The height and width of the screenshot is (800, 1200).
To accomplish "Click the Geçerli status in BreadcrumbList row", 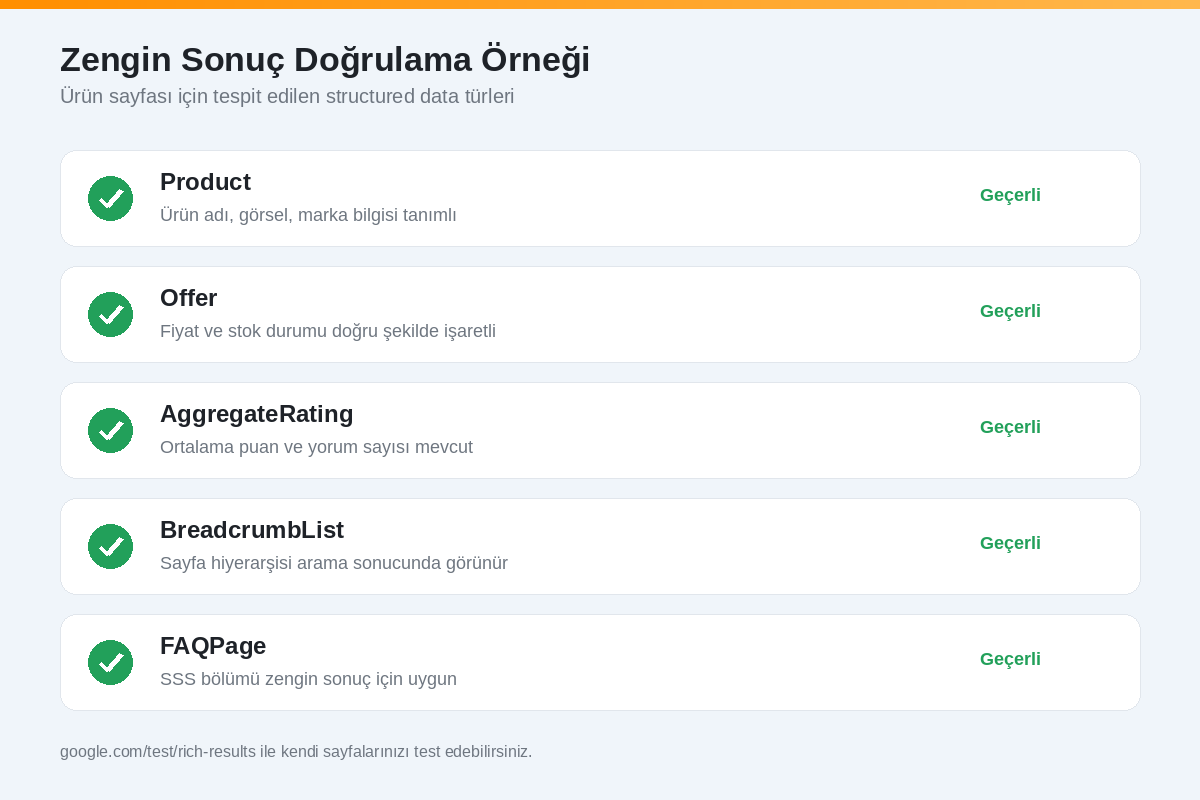I will coord(1010,543).
